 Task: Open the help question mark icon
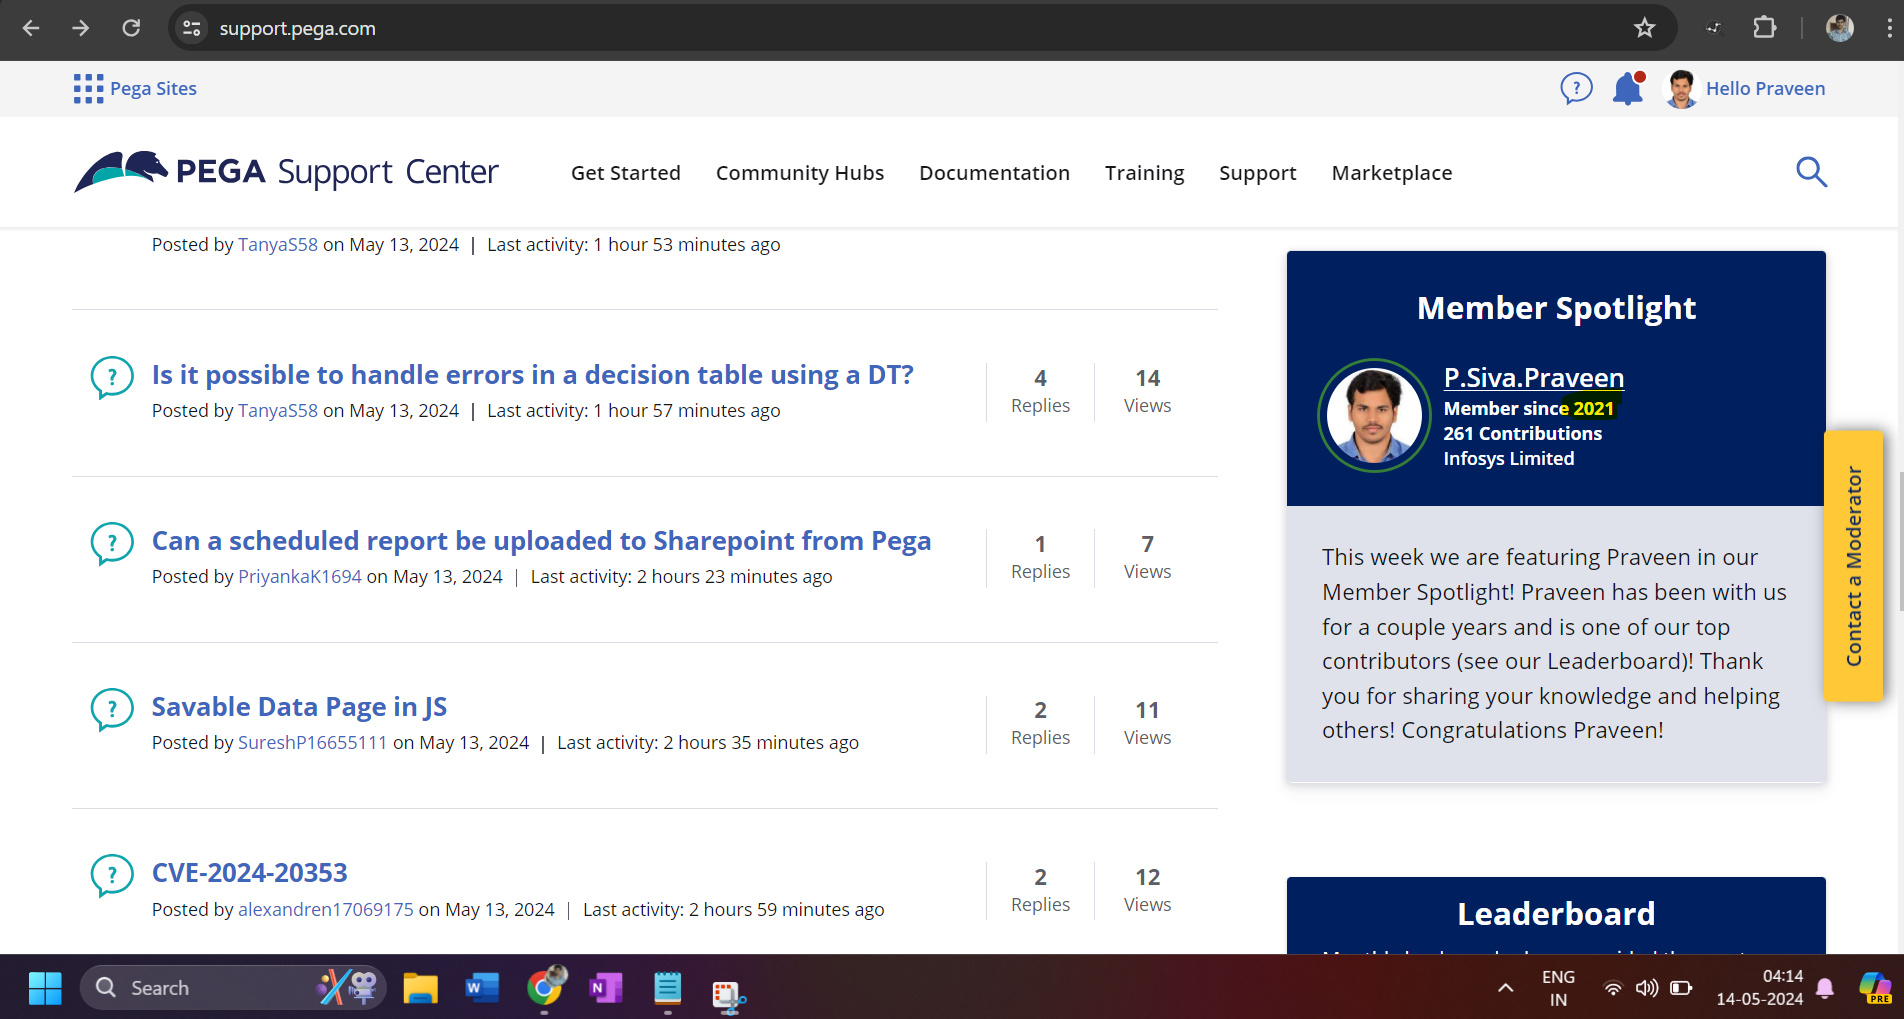pos(1576,88)
